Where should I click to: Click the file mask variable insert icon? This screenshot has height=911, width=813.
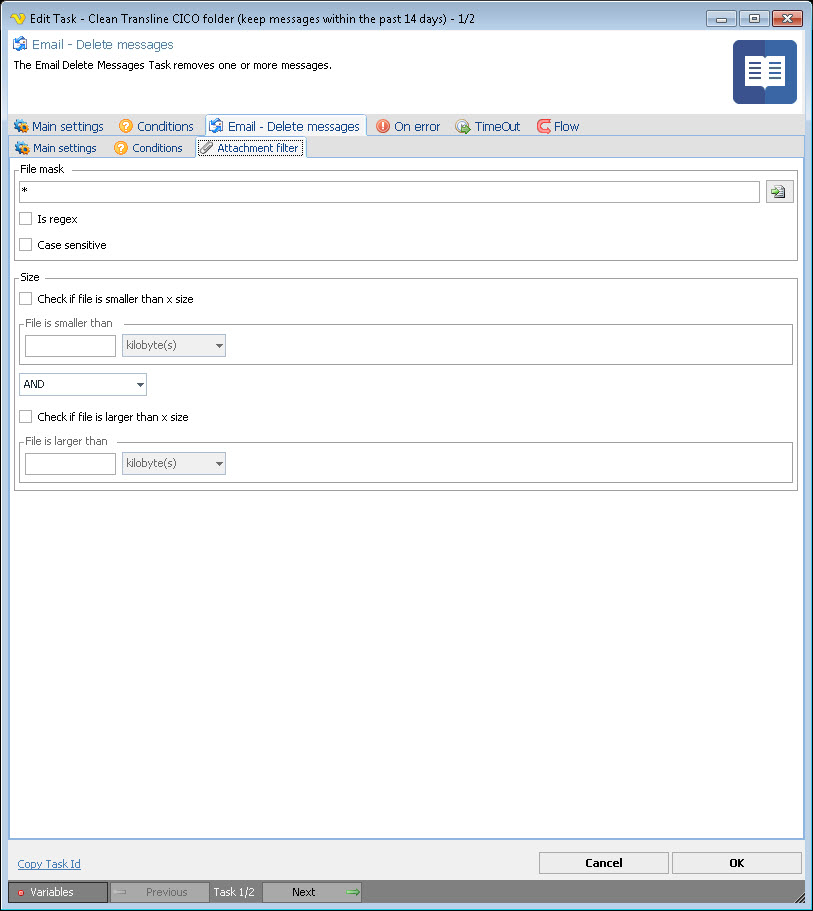pyautogui.click(x=779, y=192)
